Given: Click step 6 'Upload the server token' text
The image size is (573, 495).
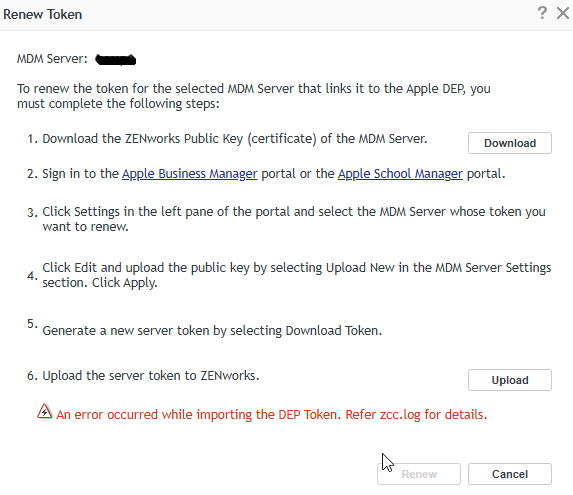Looking at the screenshot, I should (151, 376).
